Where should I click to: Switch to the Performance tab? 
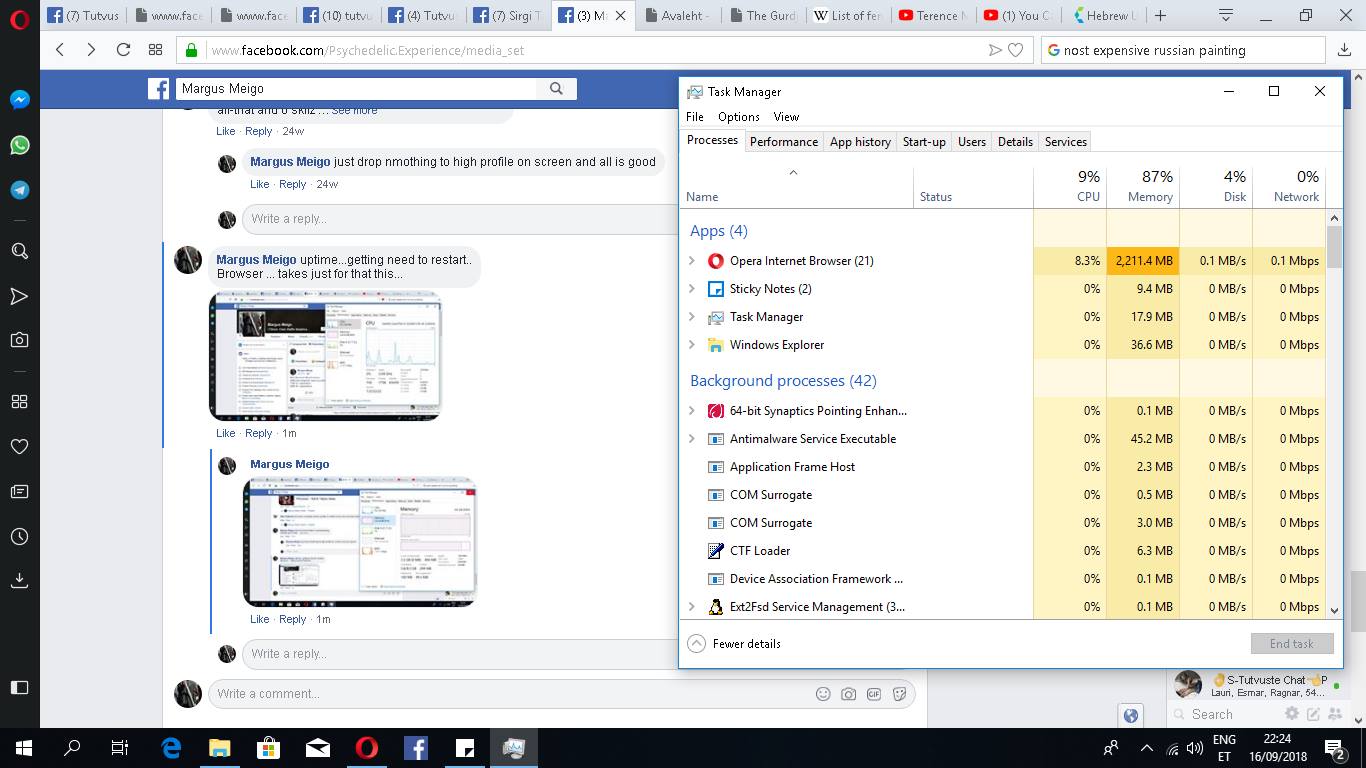coord(784,142)
